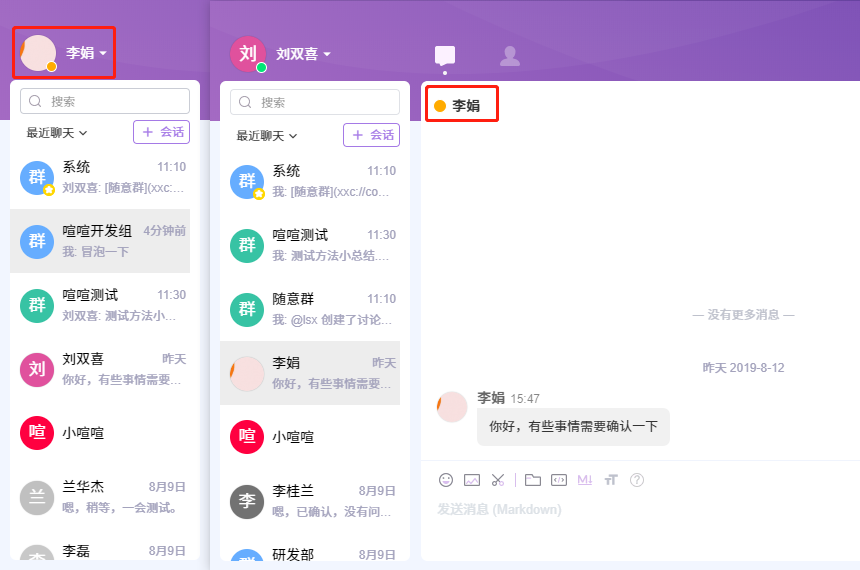Select the scissors screenshot tool
This screenshot has width=860, height=570.
[498, 480]
